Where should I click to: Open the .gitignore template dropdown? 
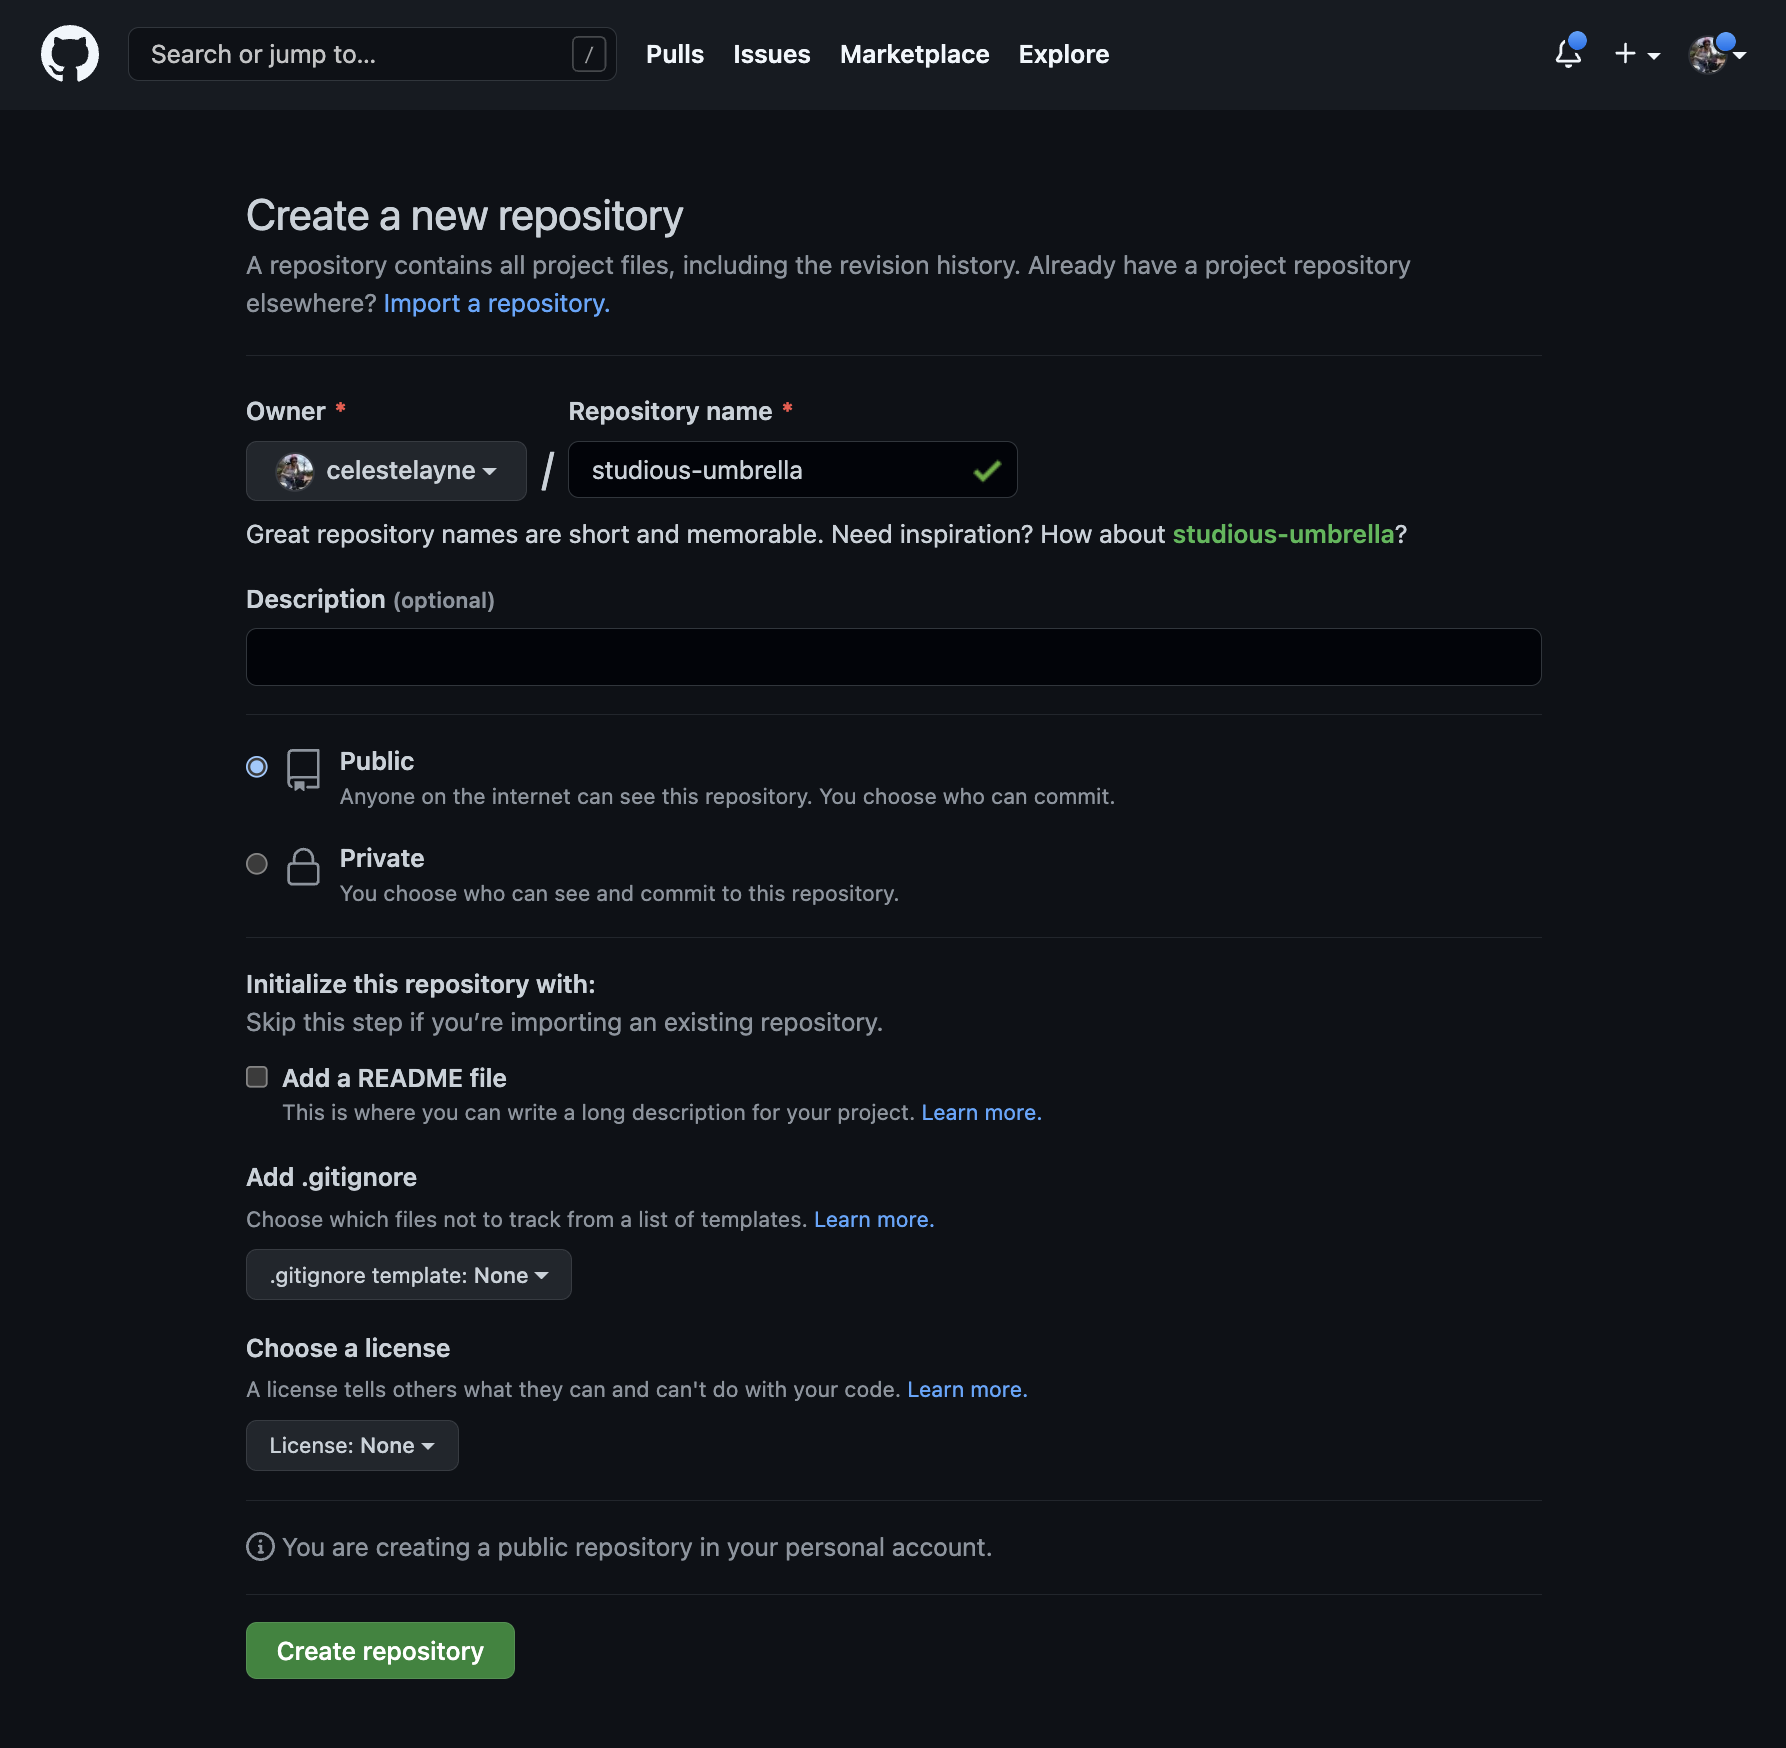pos(409,1275)
